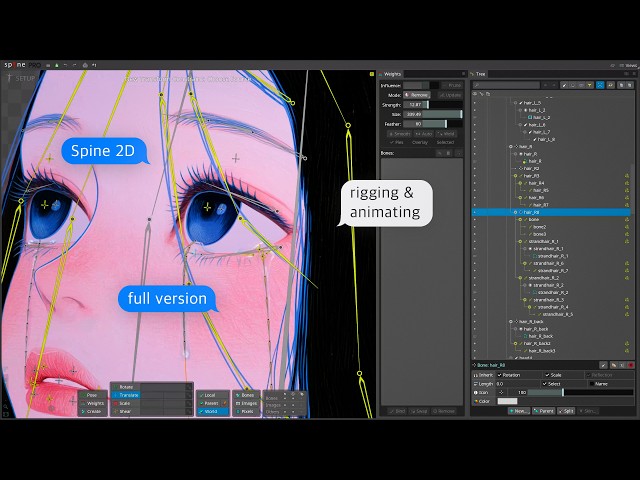Click the tree copy icon
Viewport: 640px width, 480px height.
[x=621, y=85]
